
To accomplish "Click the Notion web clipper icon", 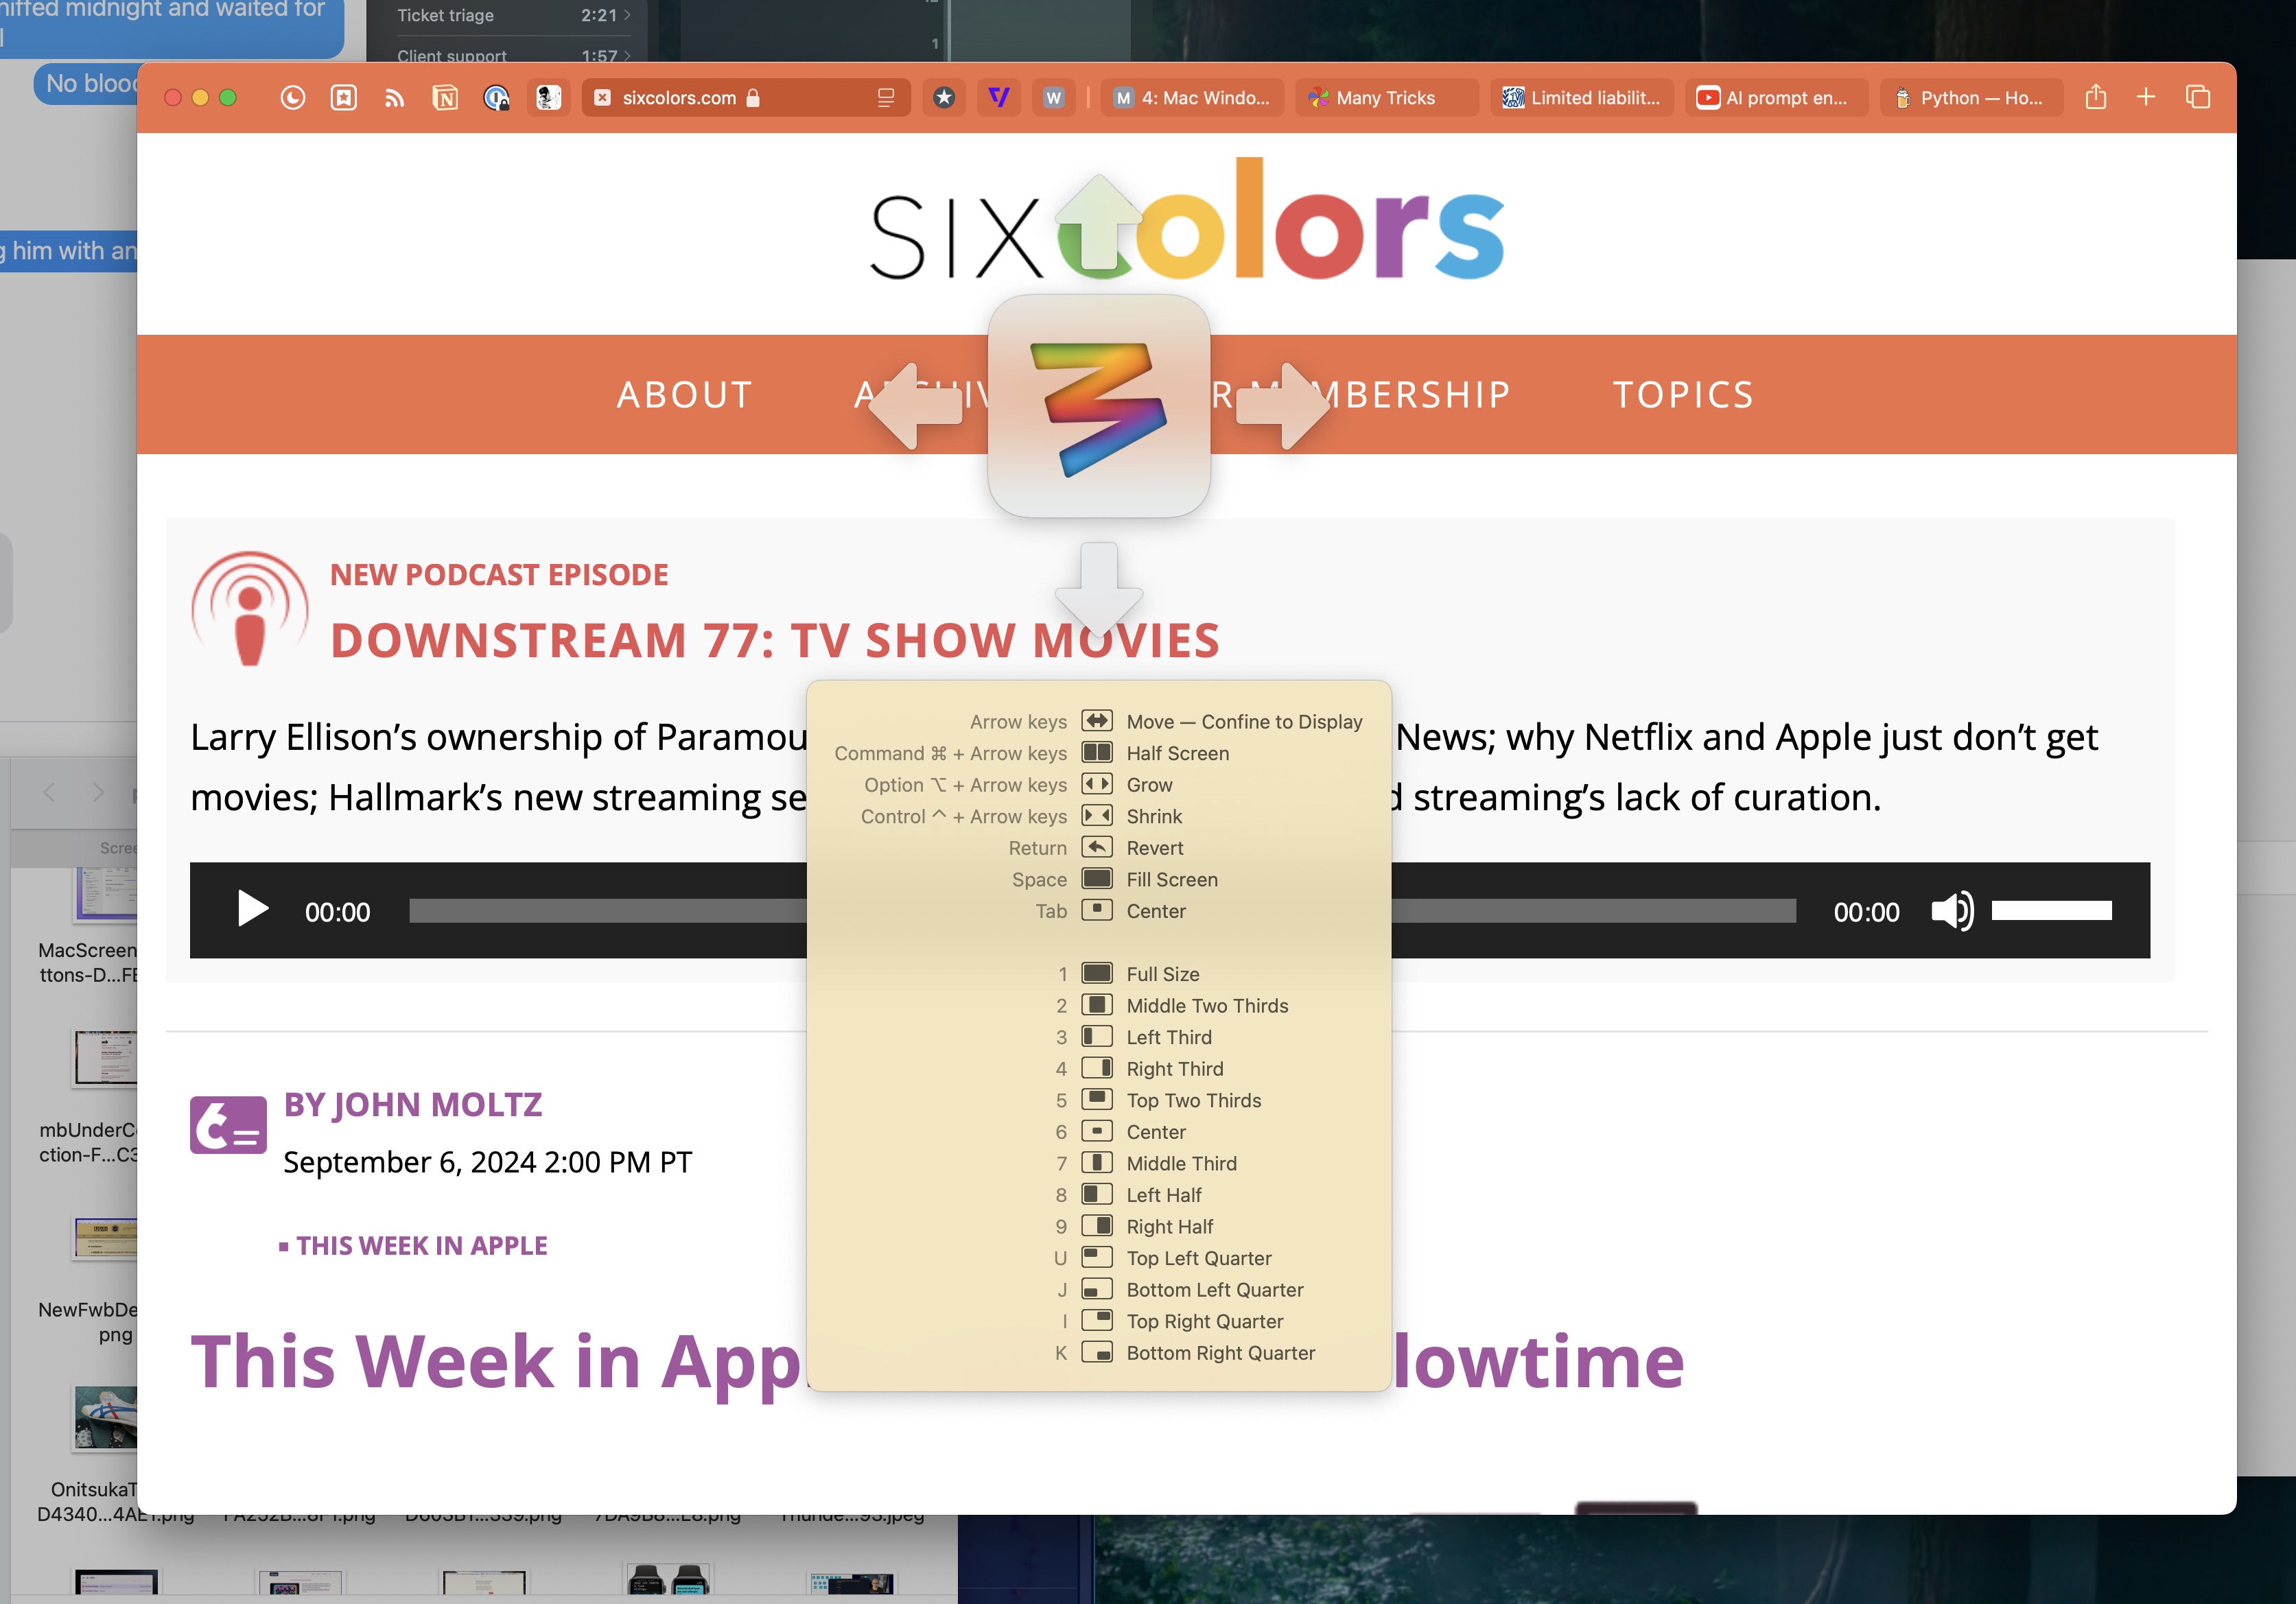I will pos(445,97).
